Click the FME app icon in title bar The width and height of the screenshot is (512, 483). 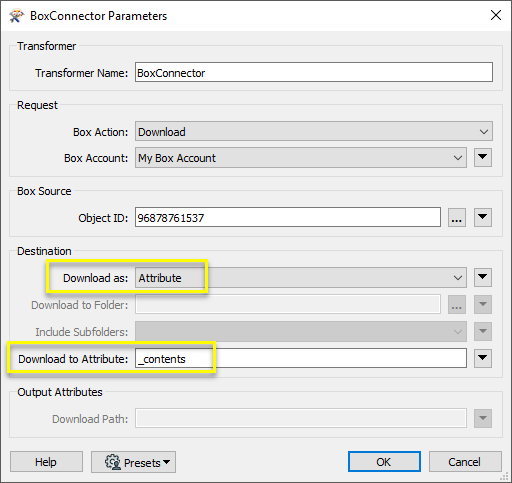tap(16, 16)
